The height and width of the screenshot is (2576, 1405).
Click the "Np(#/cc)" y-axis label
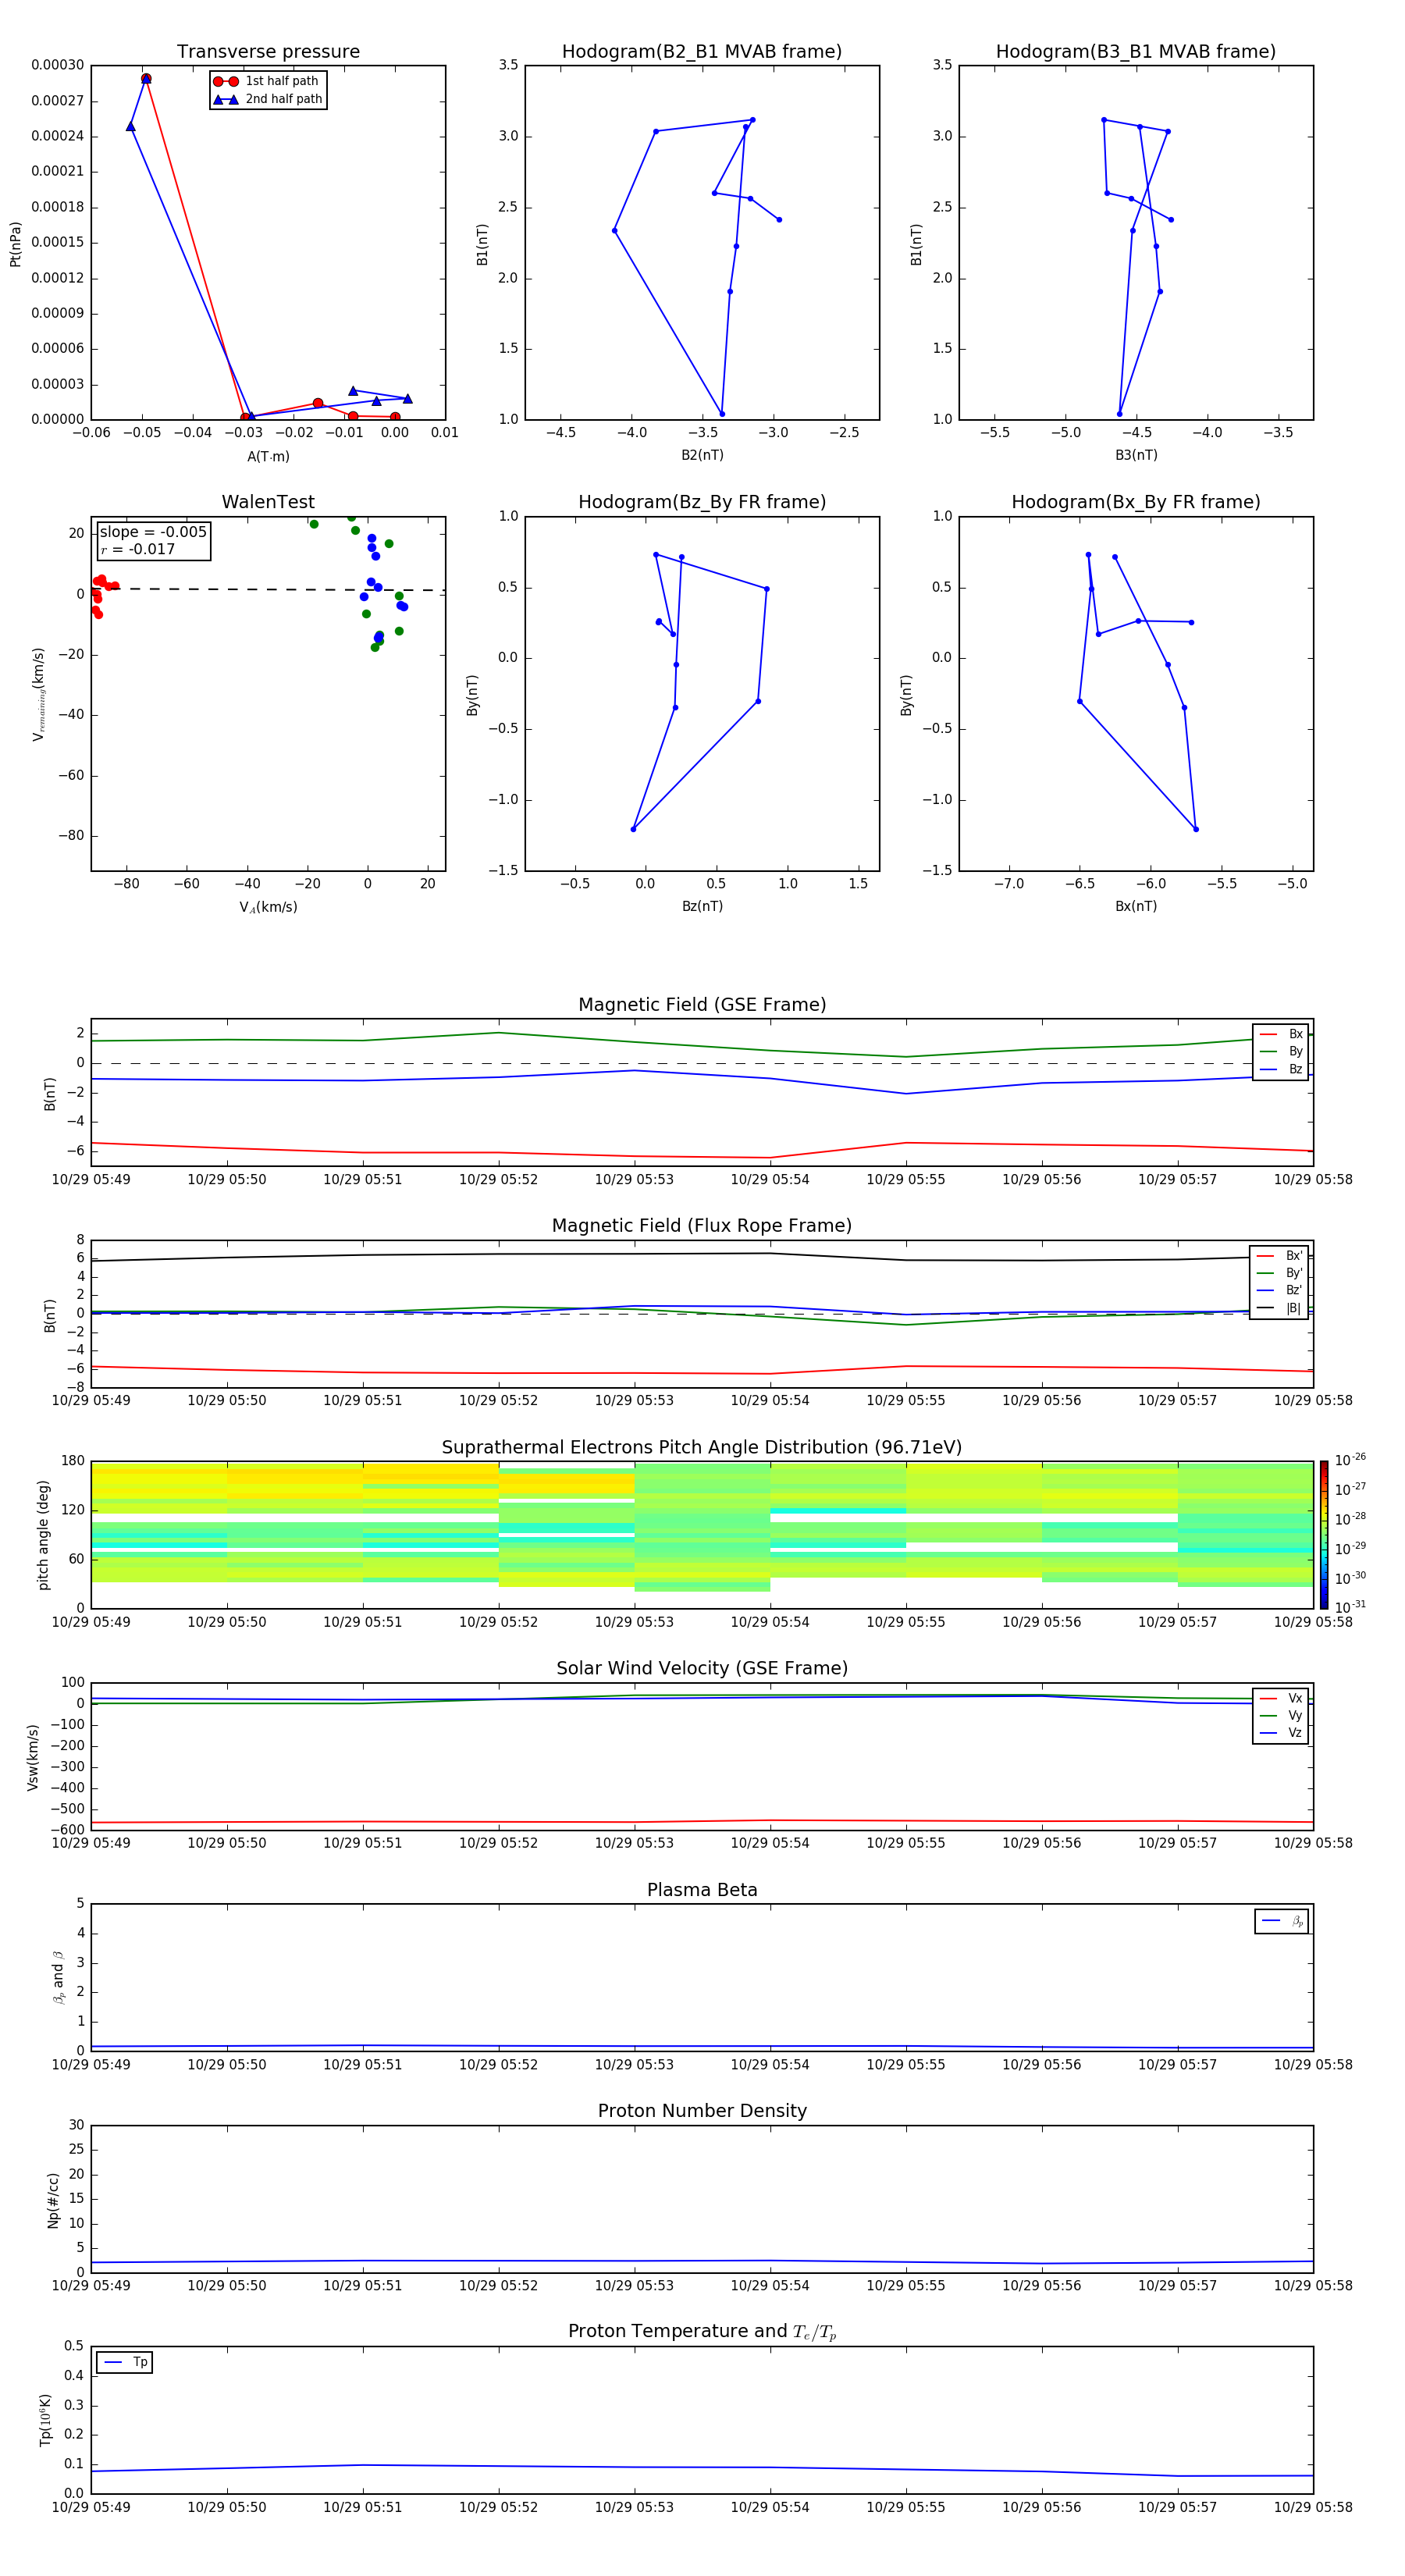[x=53, y=2200]
